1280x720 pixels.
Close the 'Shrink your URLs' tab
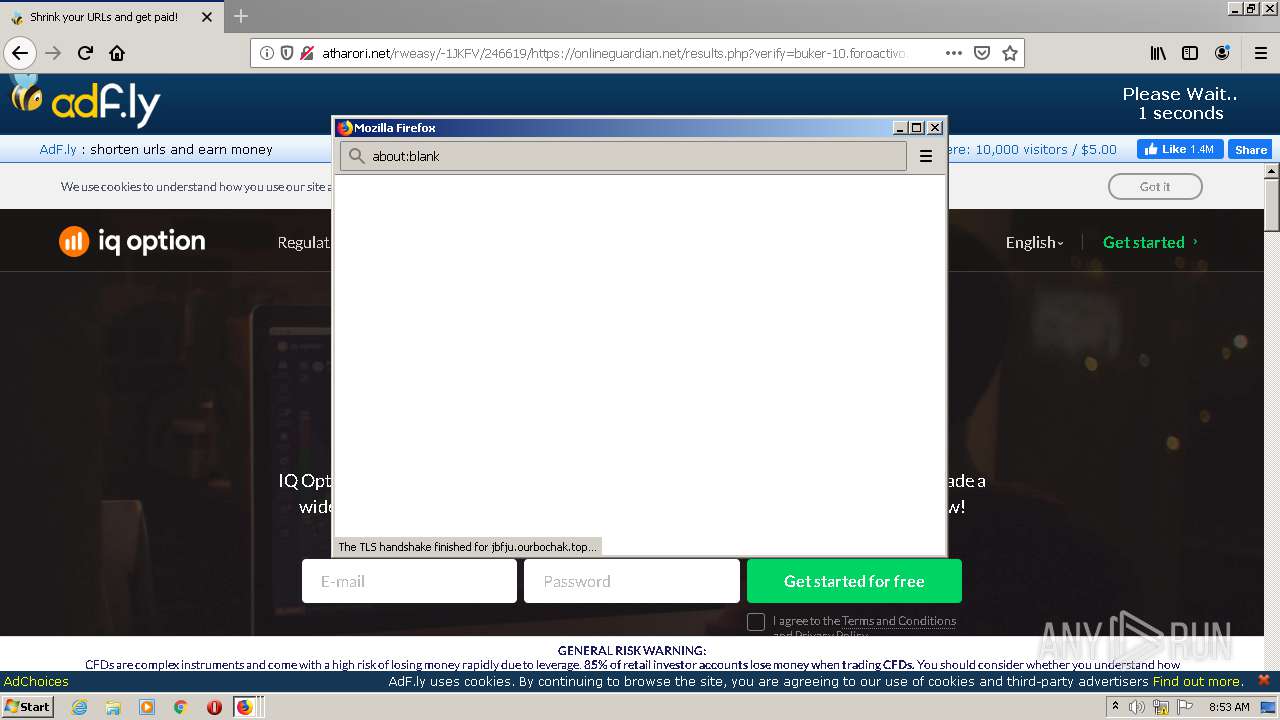[x=207, y=17]
